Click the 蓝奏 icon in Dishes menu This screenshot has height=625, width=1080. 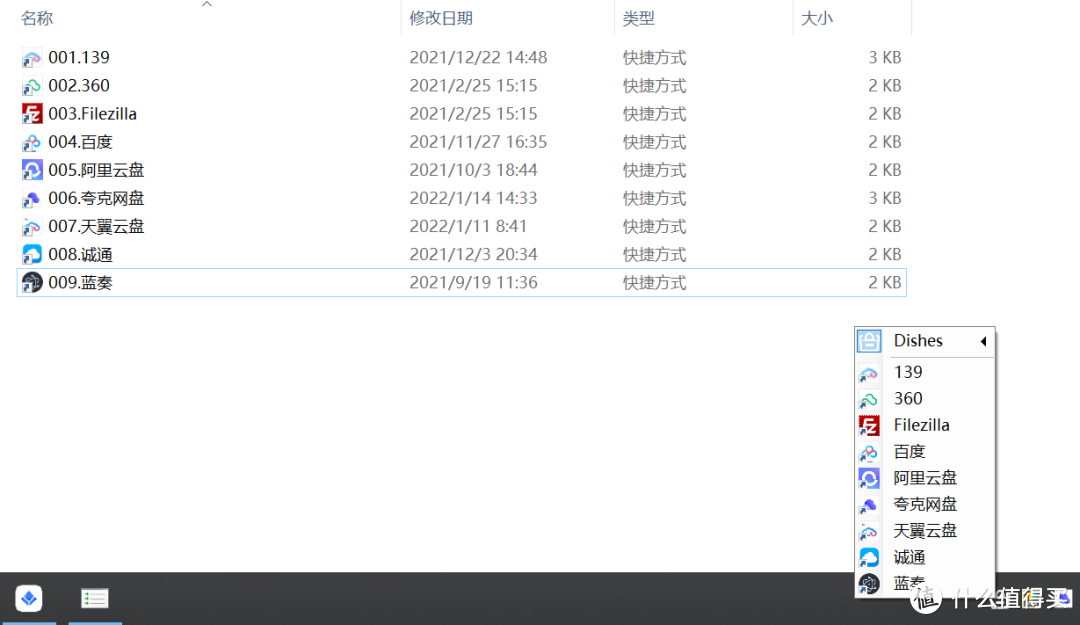point(869,584)
